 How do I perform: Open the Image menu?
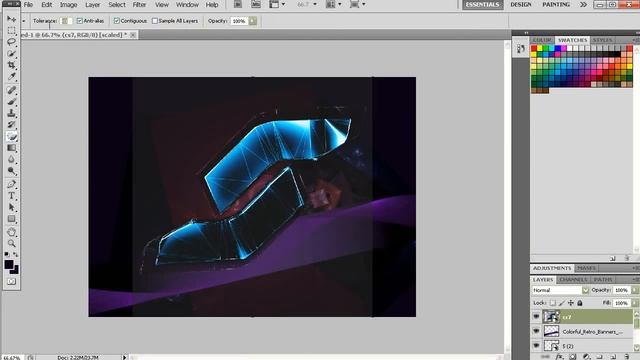pyautogui.click(x=69, y=4)
